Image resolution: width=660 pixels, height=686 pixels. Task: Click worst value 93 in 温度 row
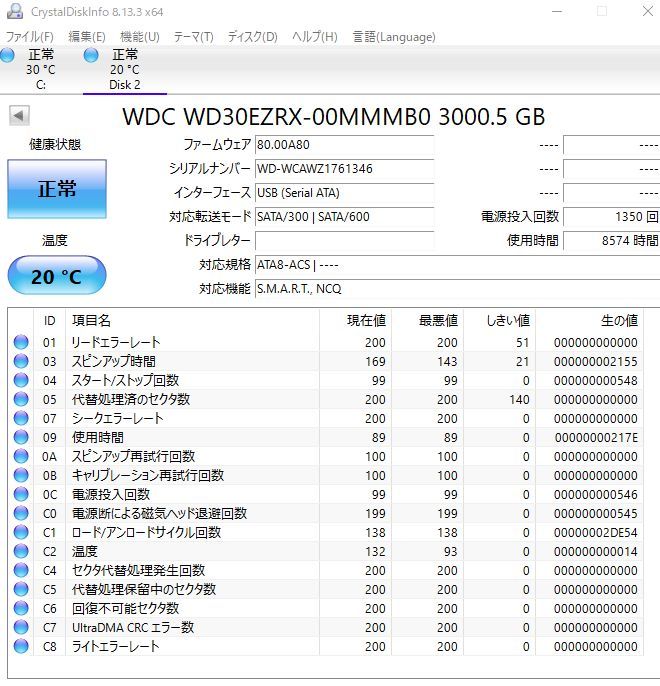click(x=450, y=551)
